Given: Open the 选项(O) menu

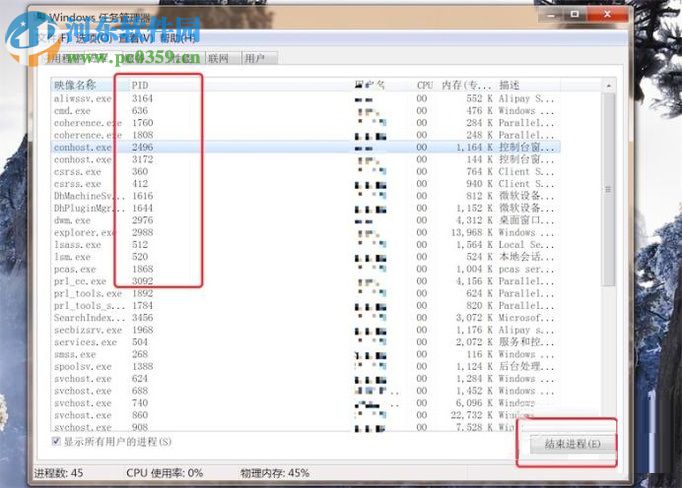Looking at the screenshot, I should [93, 38].
